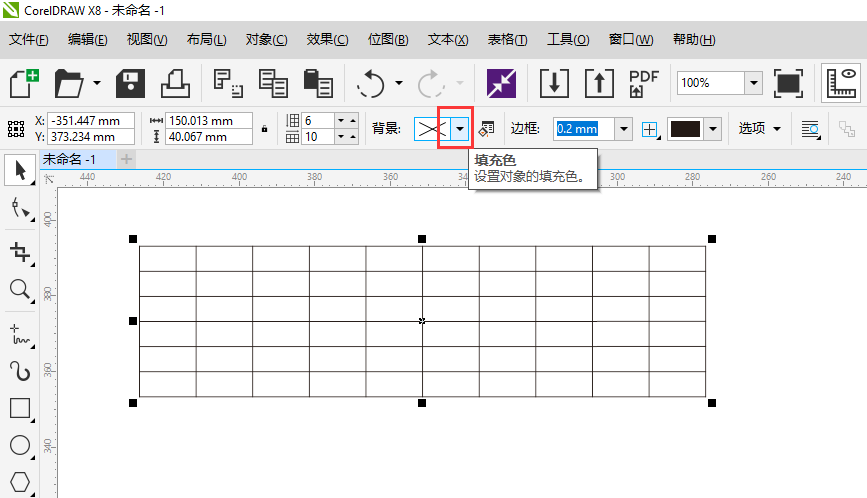Click the Print icon
The width and height of the screenshot is (867, 498).
coord(175,83)
